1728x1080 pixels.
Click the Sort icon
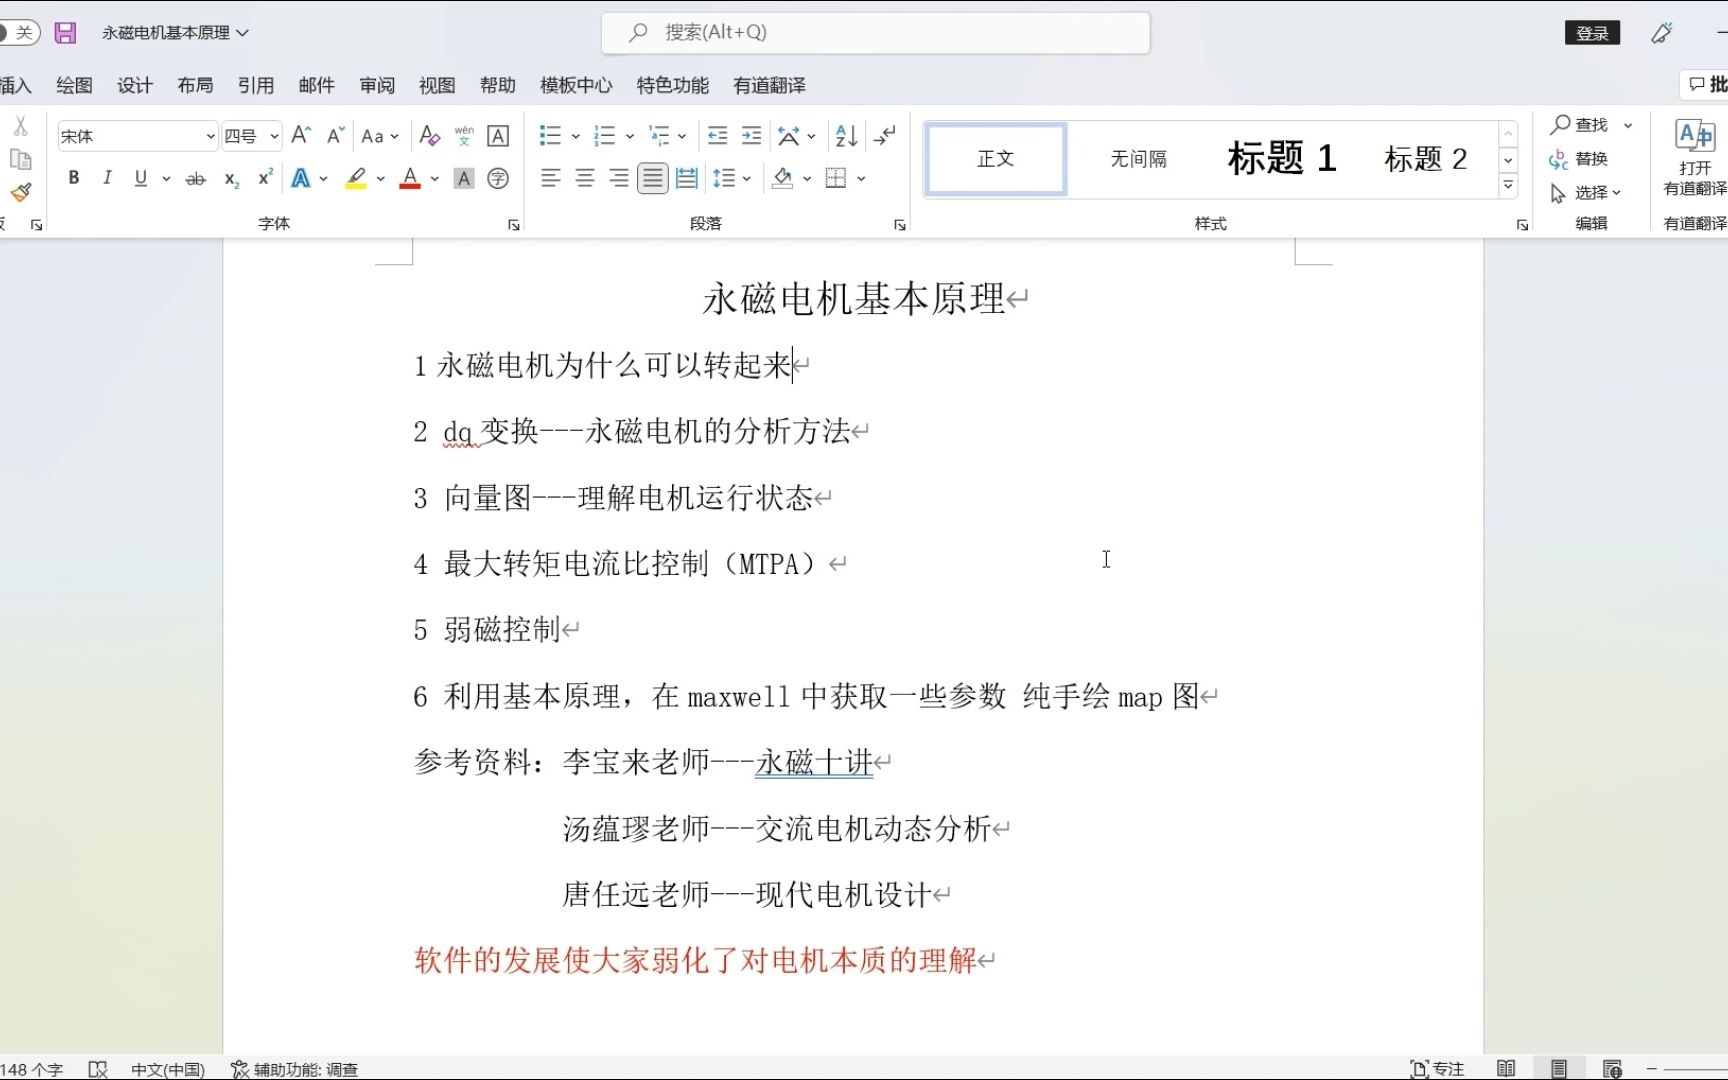(x=846, y=135)
